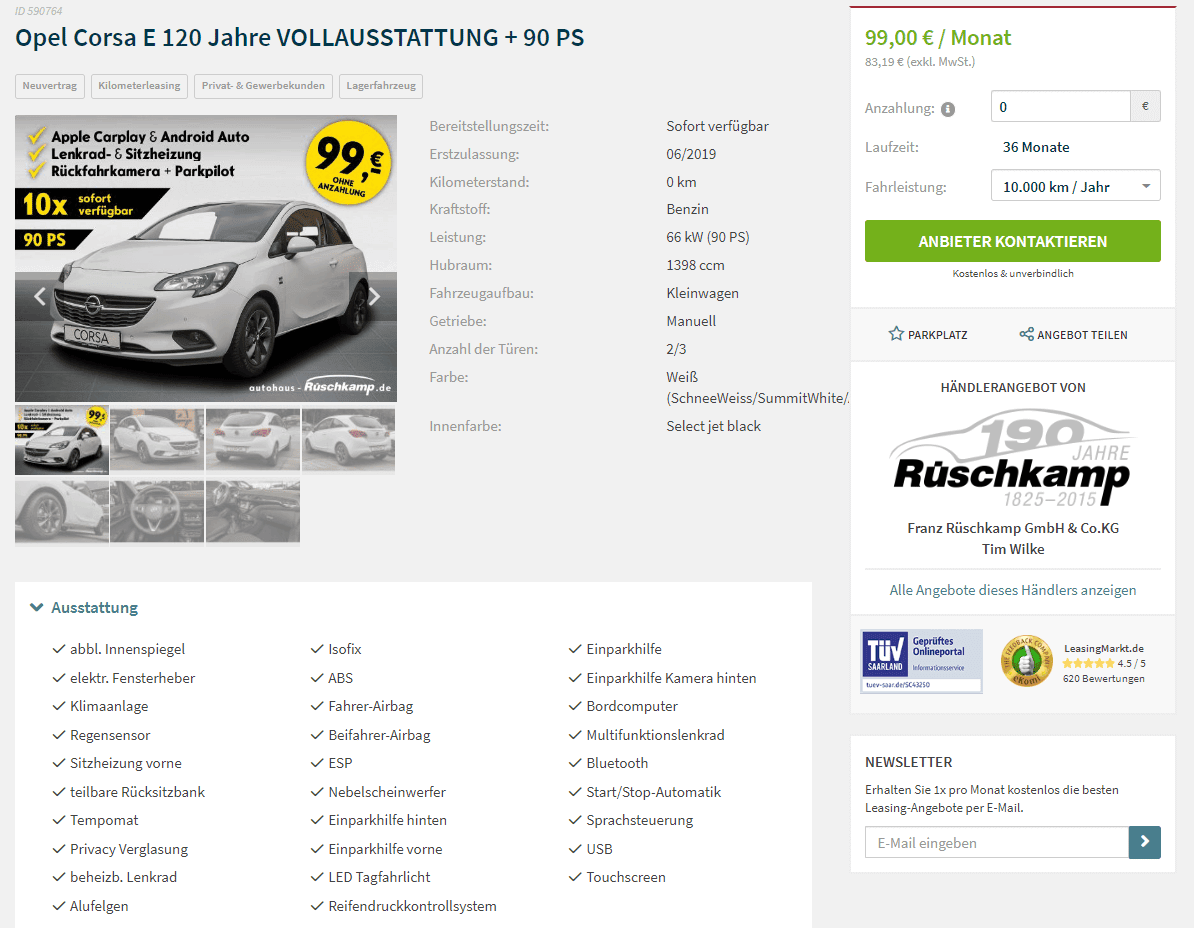Click the Anbieter kontaktieren button
Image resolution: width=1194 pixels, height=928 pixels.
(x=1013, y=241)
